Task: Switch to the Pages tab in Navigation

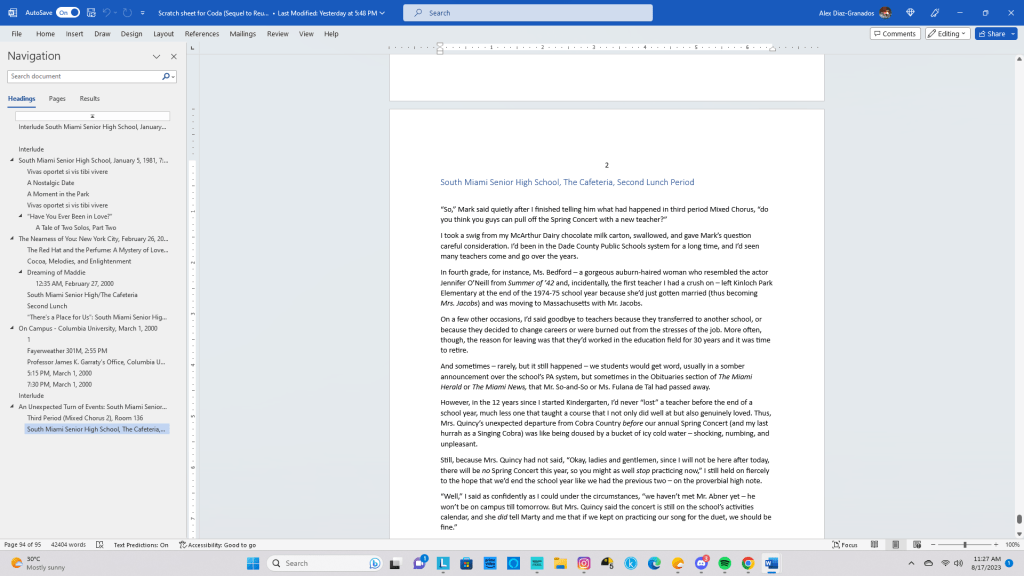Action: click(57, 99)
